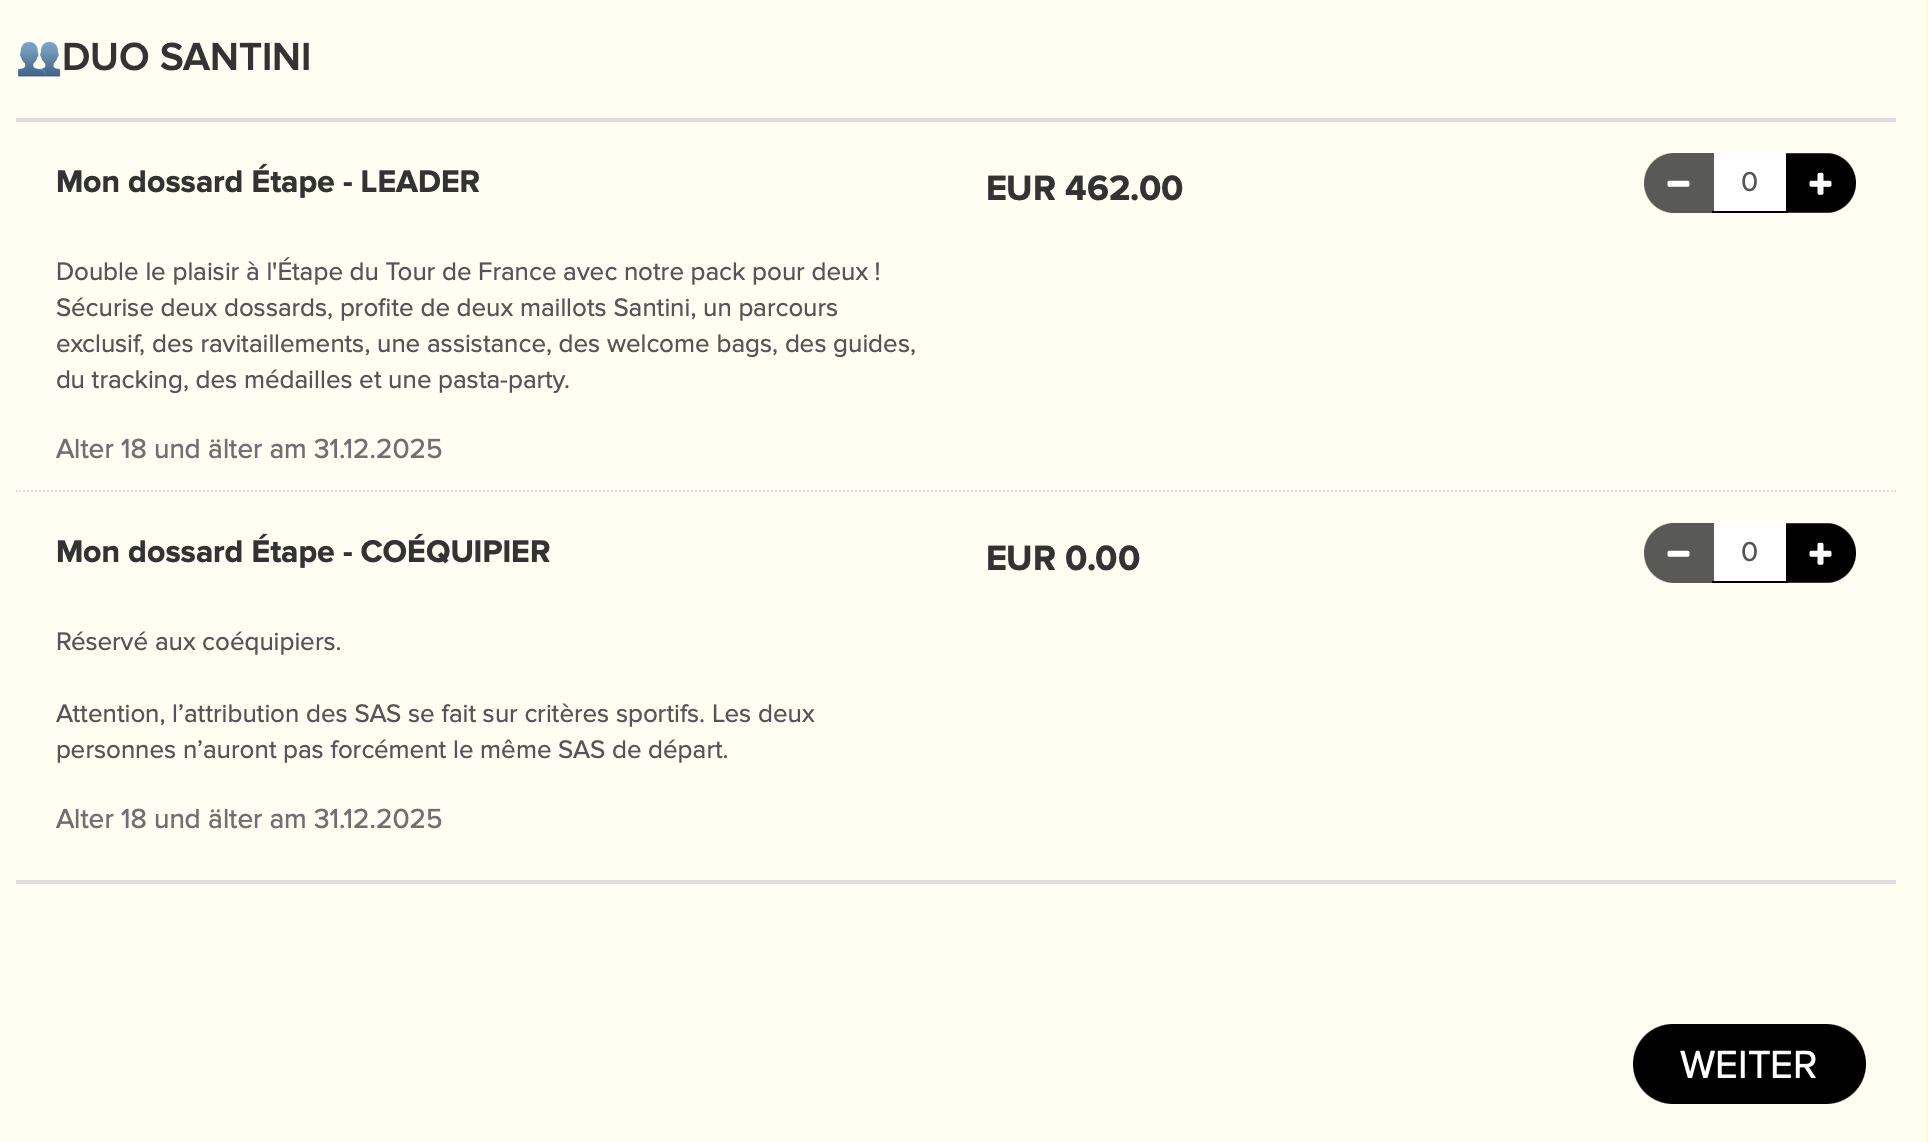Focus the COÉQUIPIER quantity field

1749,553
